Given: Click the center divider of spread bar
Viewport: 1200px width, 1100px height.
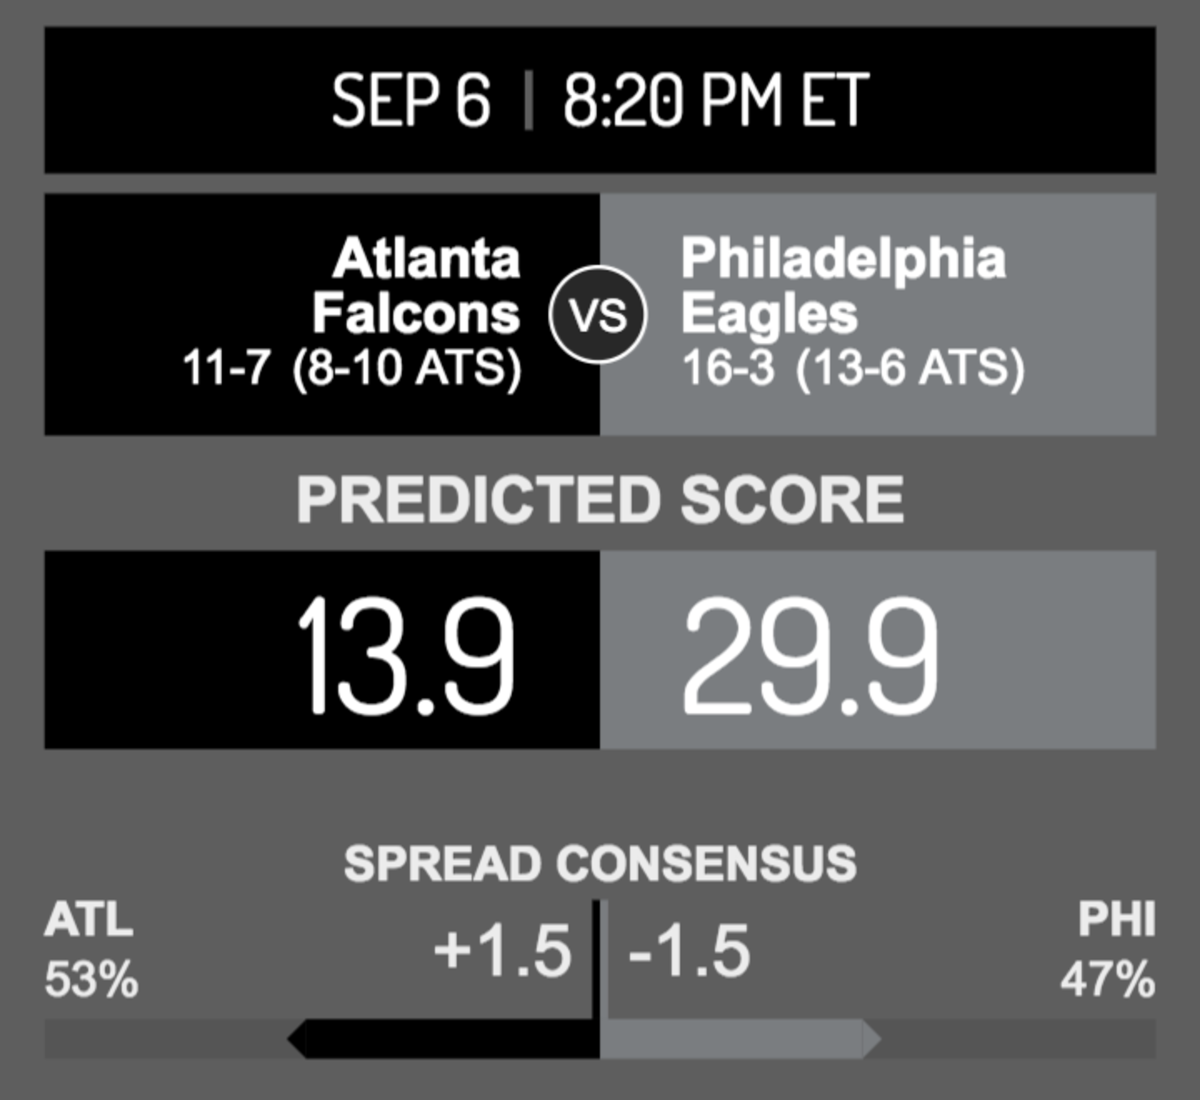Looking at the screenshot, I should [599, 978].
